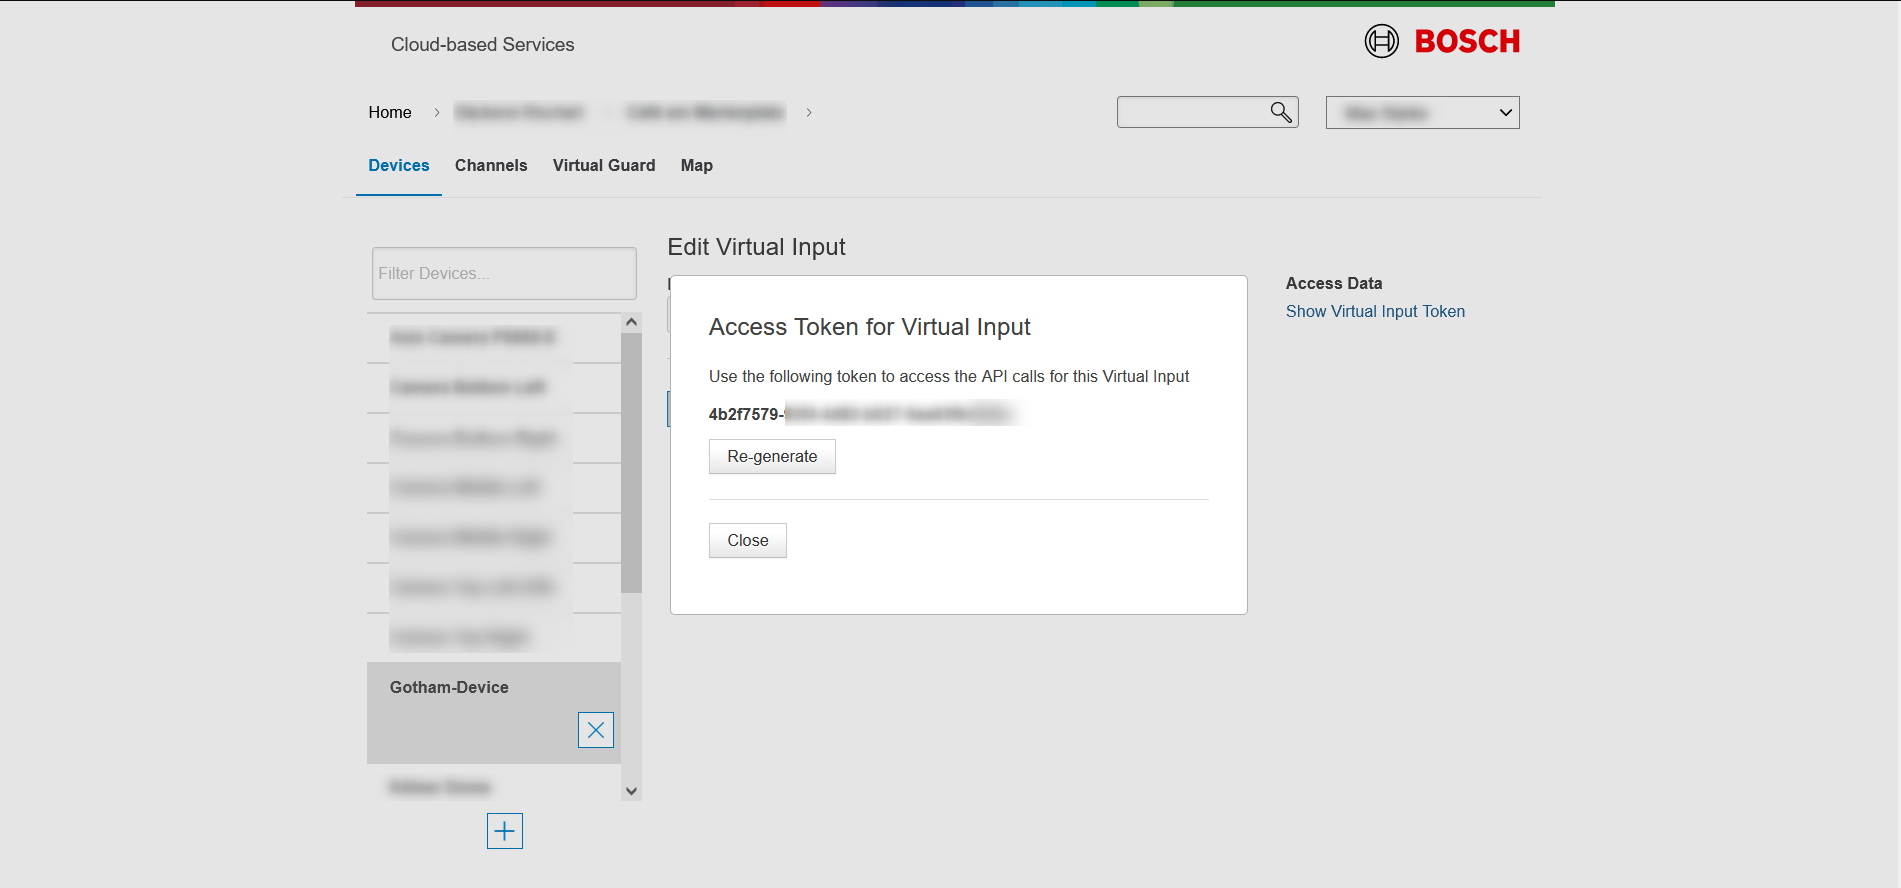Click the magnifier search icon

(x=1280, y=112)
